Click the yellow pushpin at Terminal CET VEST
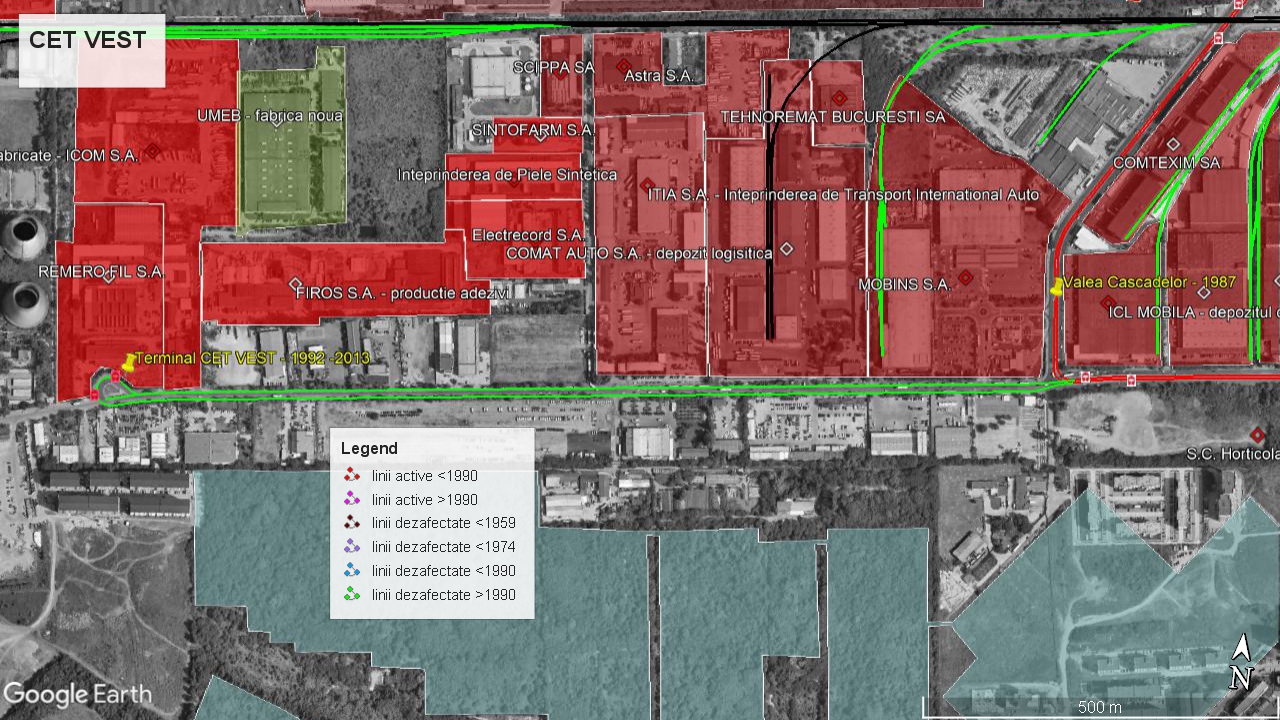 128,363
